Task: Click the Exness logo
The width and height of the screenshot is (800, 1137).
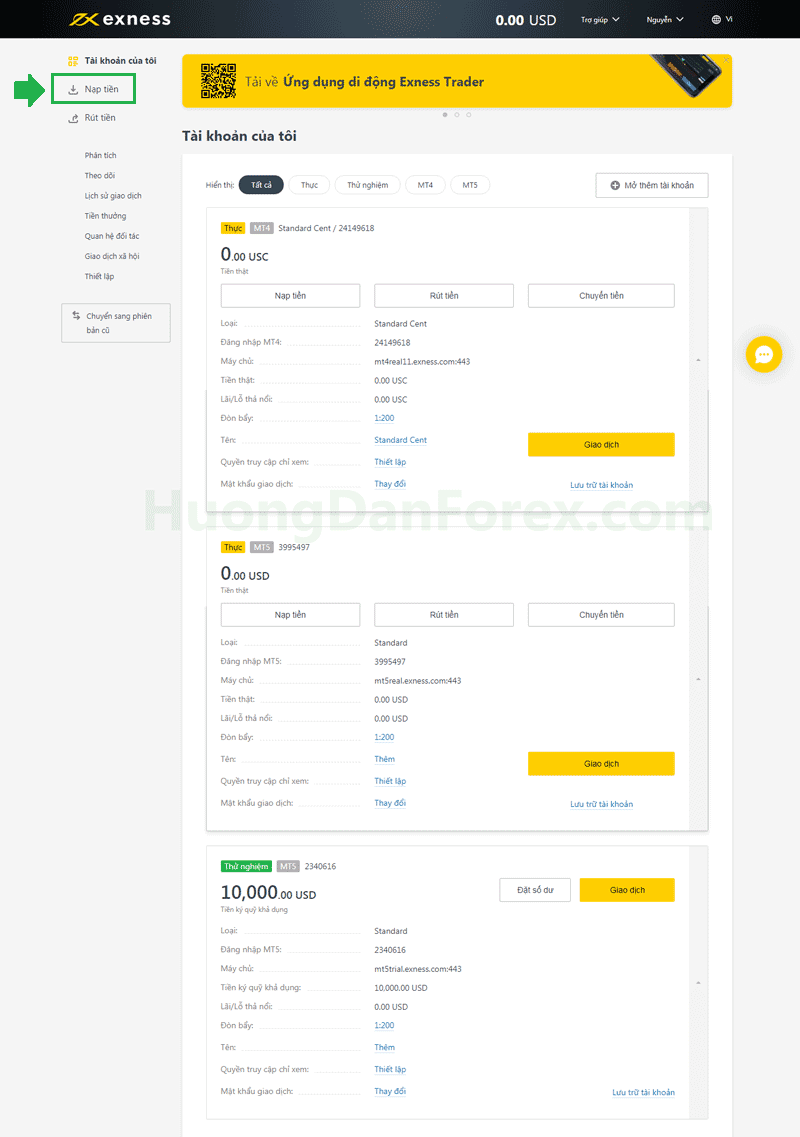Action: point(120,20)
